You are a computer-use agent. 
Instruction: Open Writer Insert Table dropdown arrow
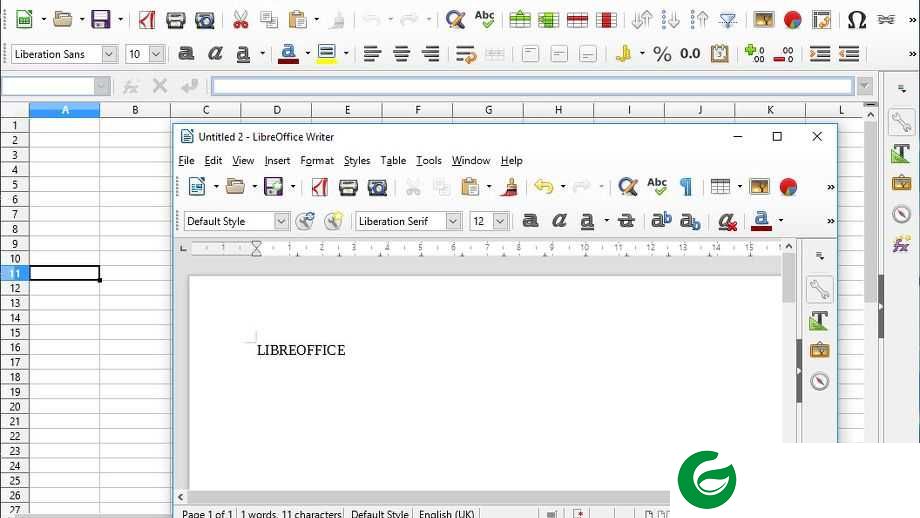pyautogui.click(x=739, y=187)
